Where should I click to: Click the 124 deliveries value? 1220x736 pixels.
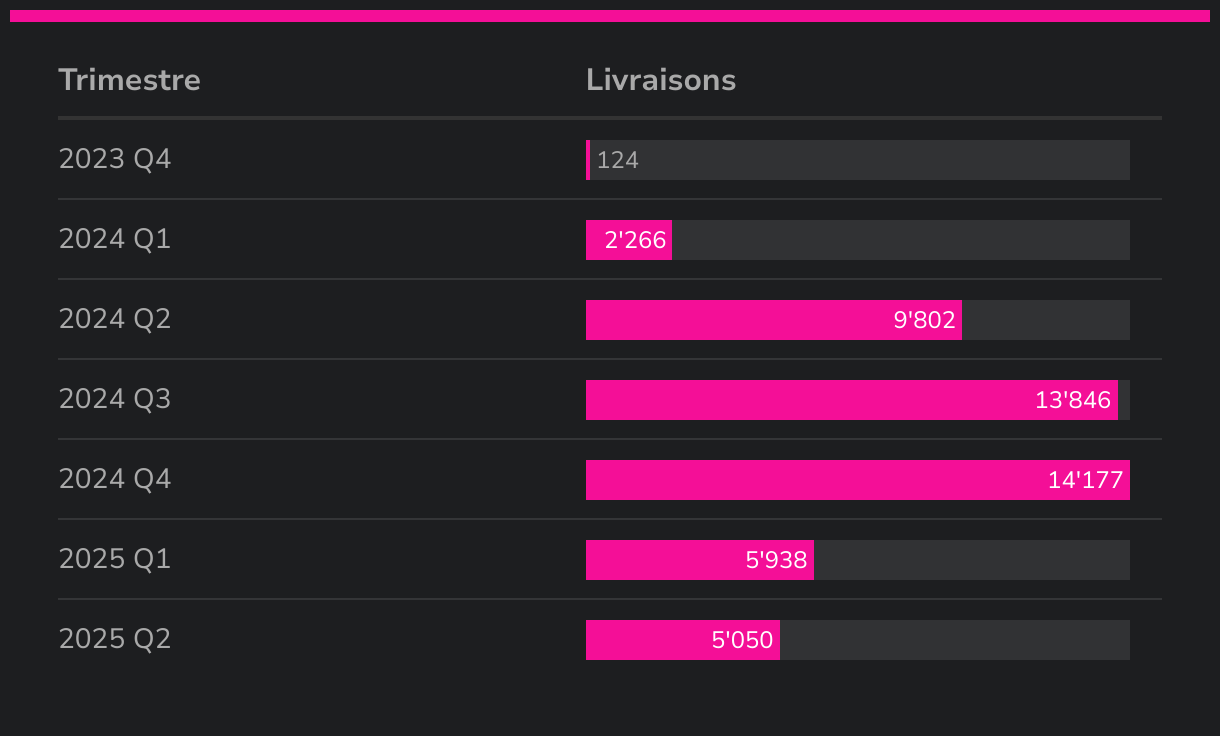point(618,160)
